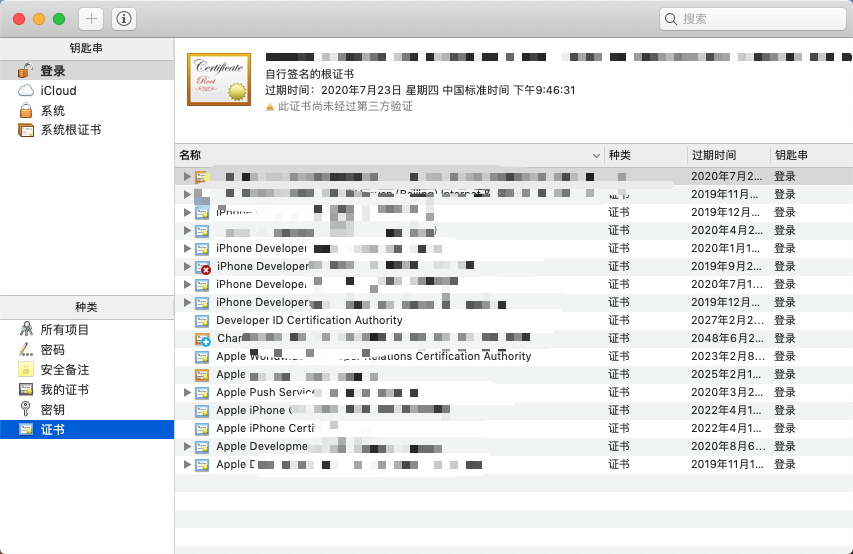Expand the Apple Push Services certificate row
The width and height of the screenshot is (853, 554).
pos(187,392)
